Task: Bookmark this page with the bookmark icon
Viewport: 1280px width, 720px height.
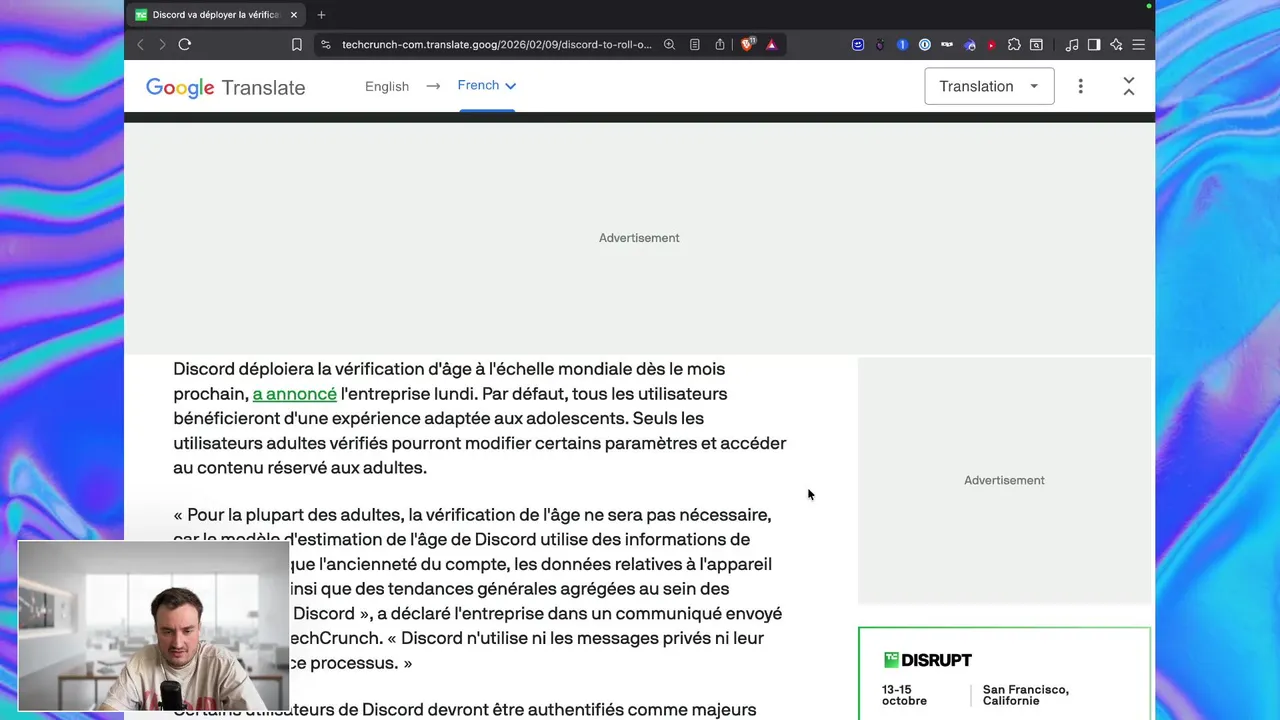Action: point(297,45)
